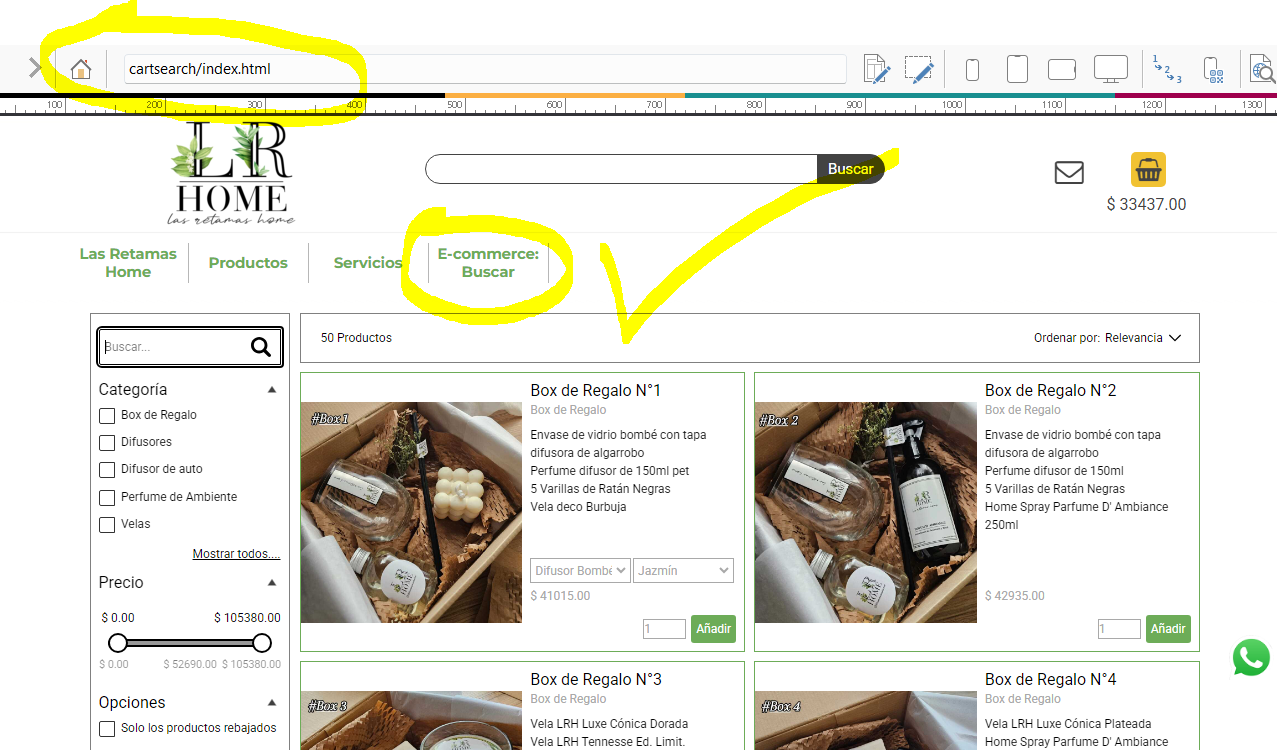This screenshot has height=750, width=1277.
Task: Click the magnifier in sidebar search
Action: click(x=261, y=347)
